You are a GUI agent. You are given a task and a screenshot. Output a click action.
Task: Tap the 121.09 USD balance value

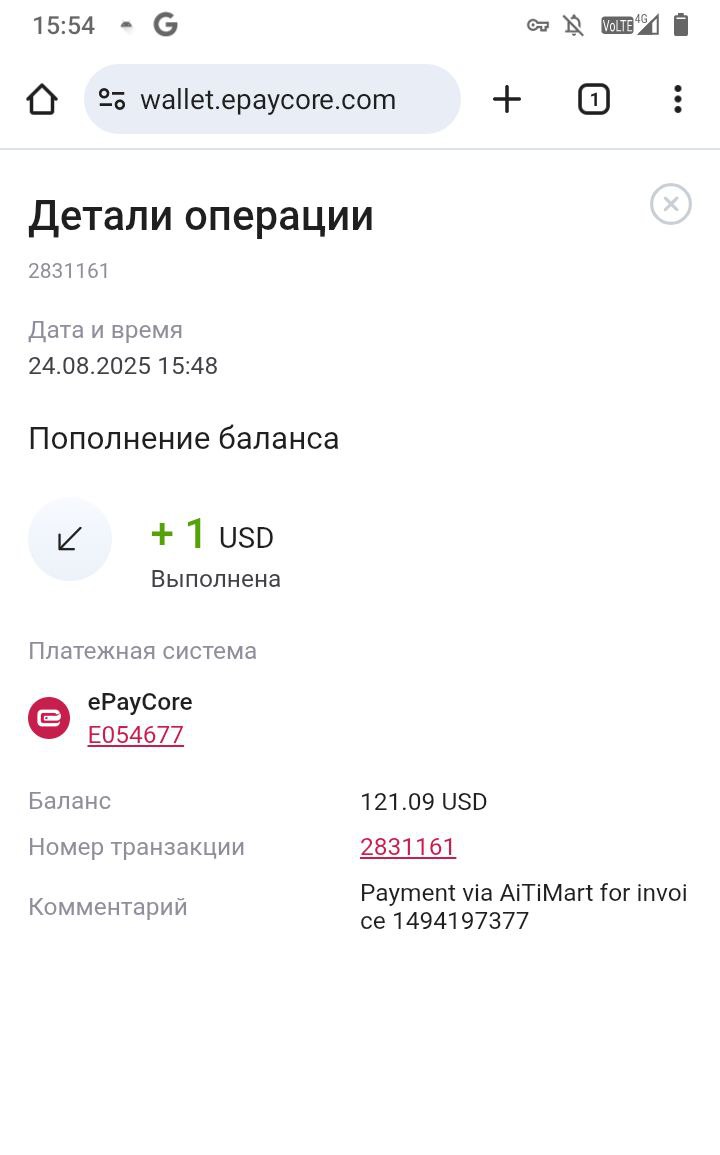[424, 801]
